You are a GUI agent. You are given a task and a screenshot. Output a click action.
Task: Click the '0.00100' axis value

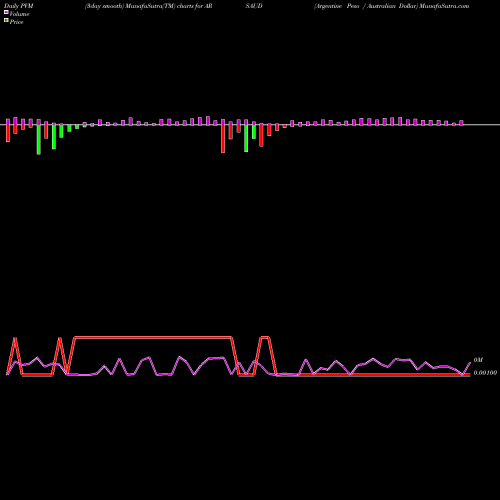tap(485, 373)
